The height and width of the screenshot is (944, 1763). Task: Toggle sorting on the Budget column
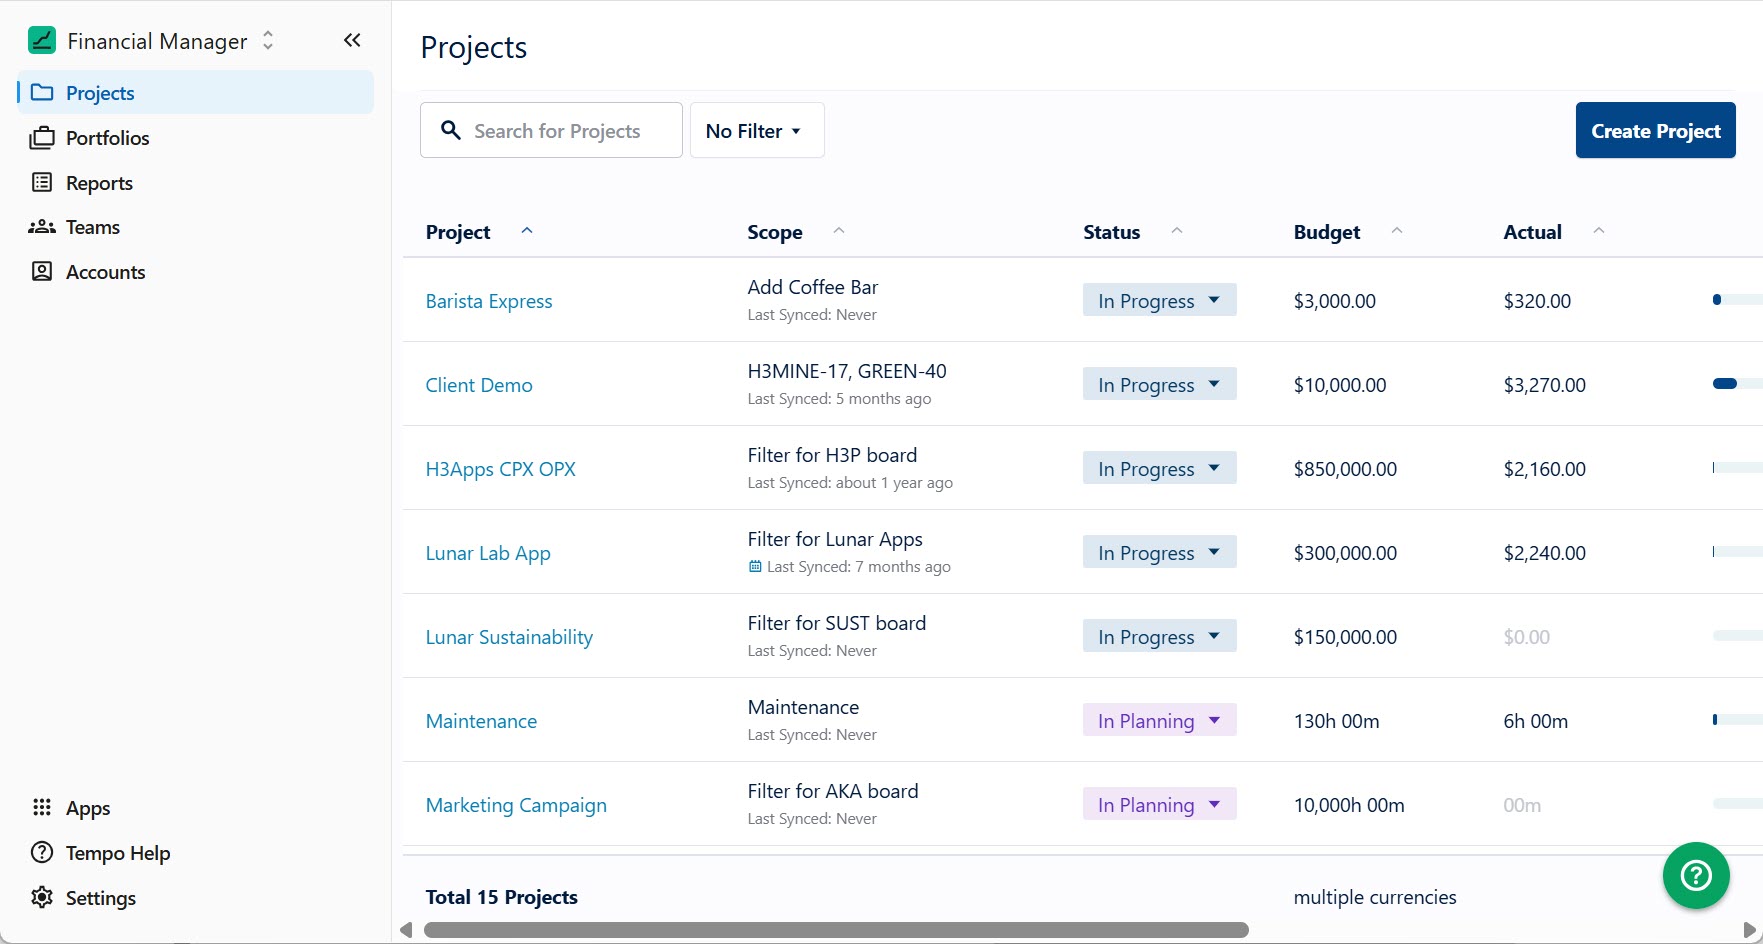pos(1397,230)
